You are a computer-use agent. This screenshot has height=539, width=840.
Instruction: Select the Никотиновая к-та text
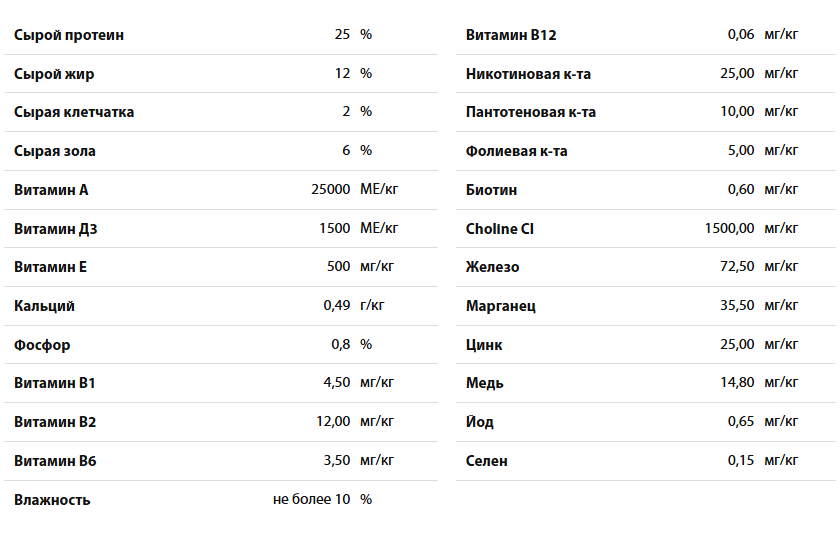528,74
